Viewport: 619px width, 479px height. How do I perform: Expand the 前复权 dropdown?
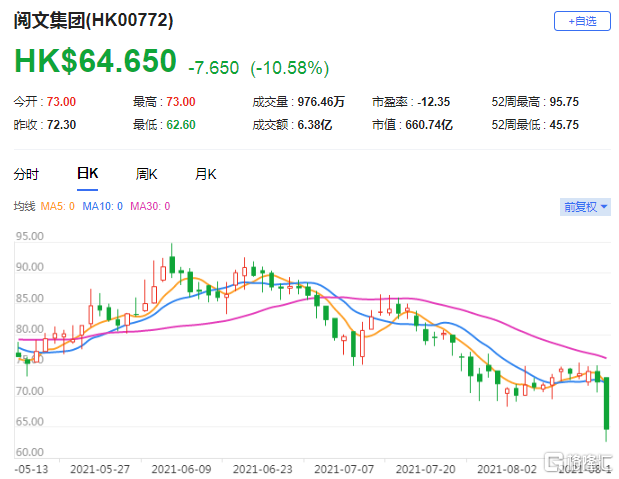click(x=585, y=207)
